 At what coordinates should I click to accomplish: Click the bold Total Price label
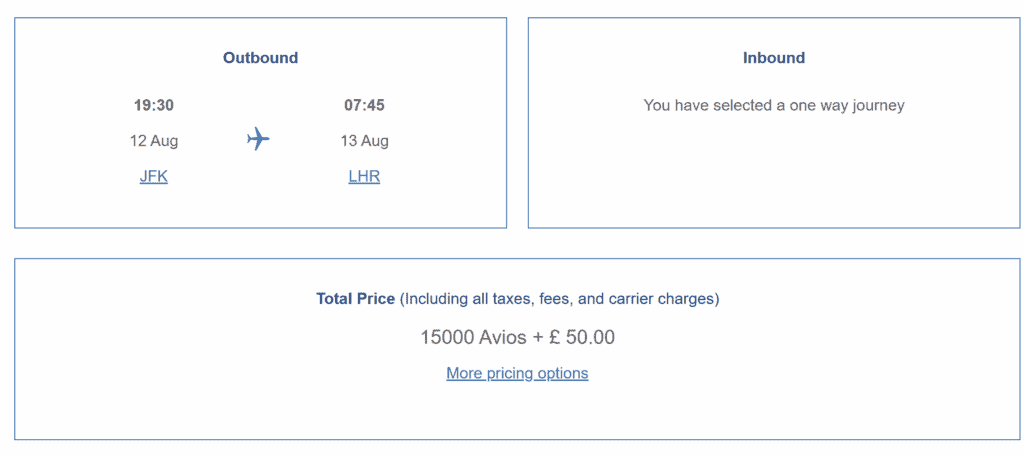[355, 299]
